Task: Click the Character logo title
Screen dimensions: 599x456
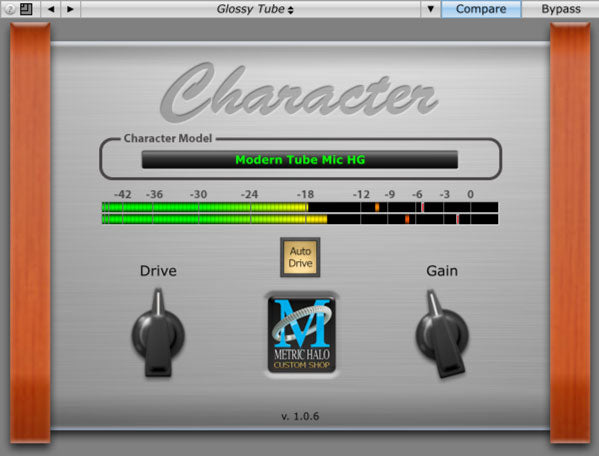Action: click(299, 92)
